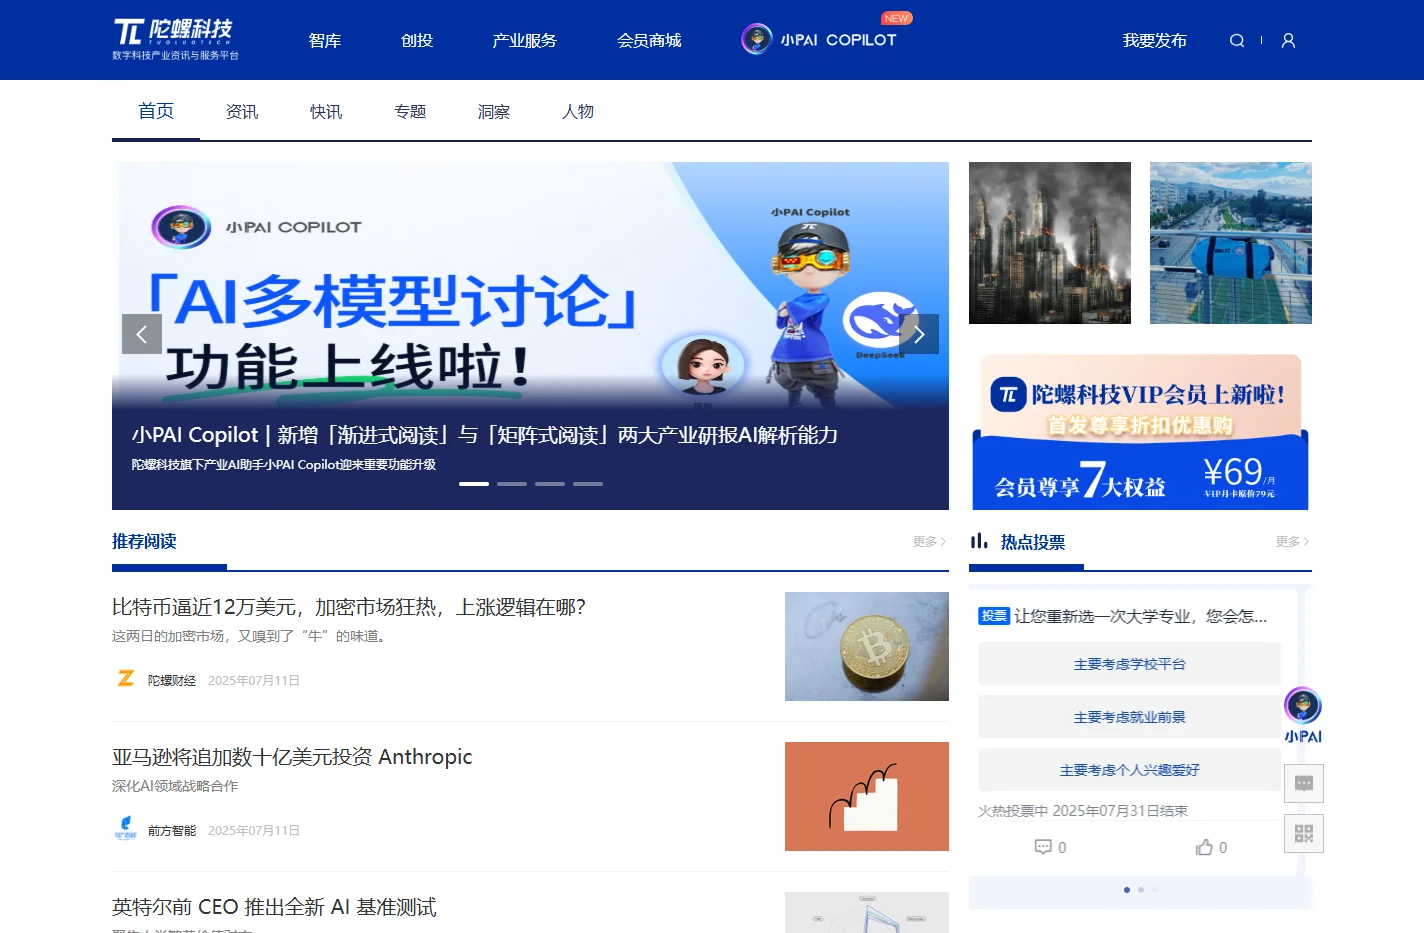Click the carousel subtitle 陀螺科技旗下产业AI助手
Screen dimensions: 1424x933
pyautogui.click(x=284, y=465)
